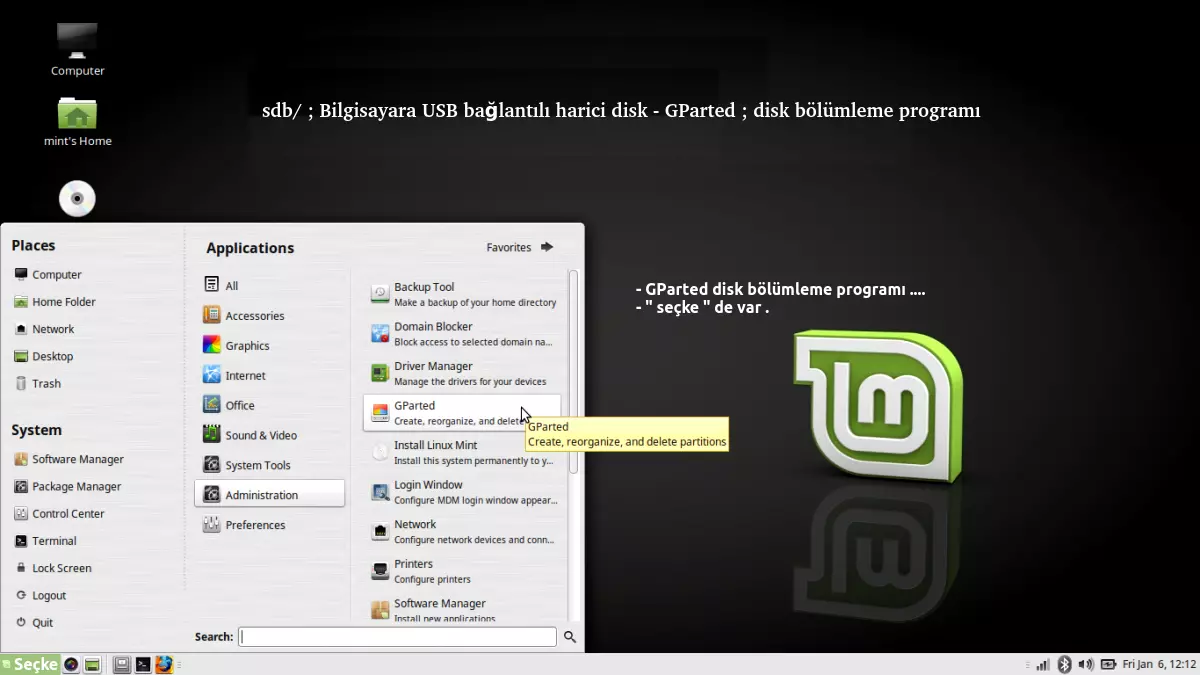Click the Firefox icon in the bottom panel
The height and width of the screenshot is (675, 1200).
click(x=164, y=664)
